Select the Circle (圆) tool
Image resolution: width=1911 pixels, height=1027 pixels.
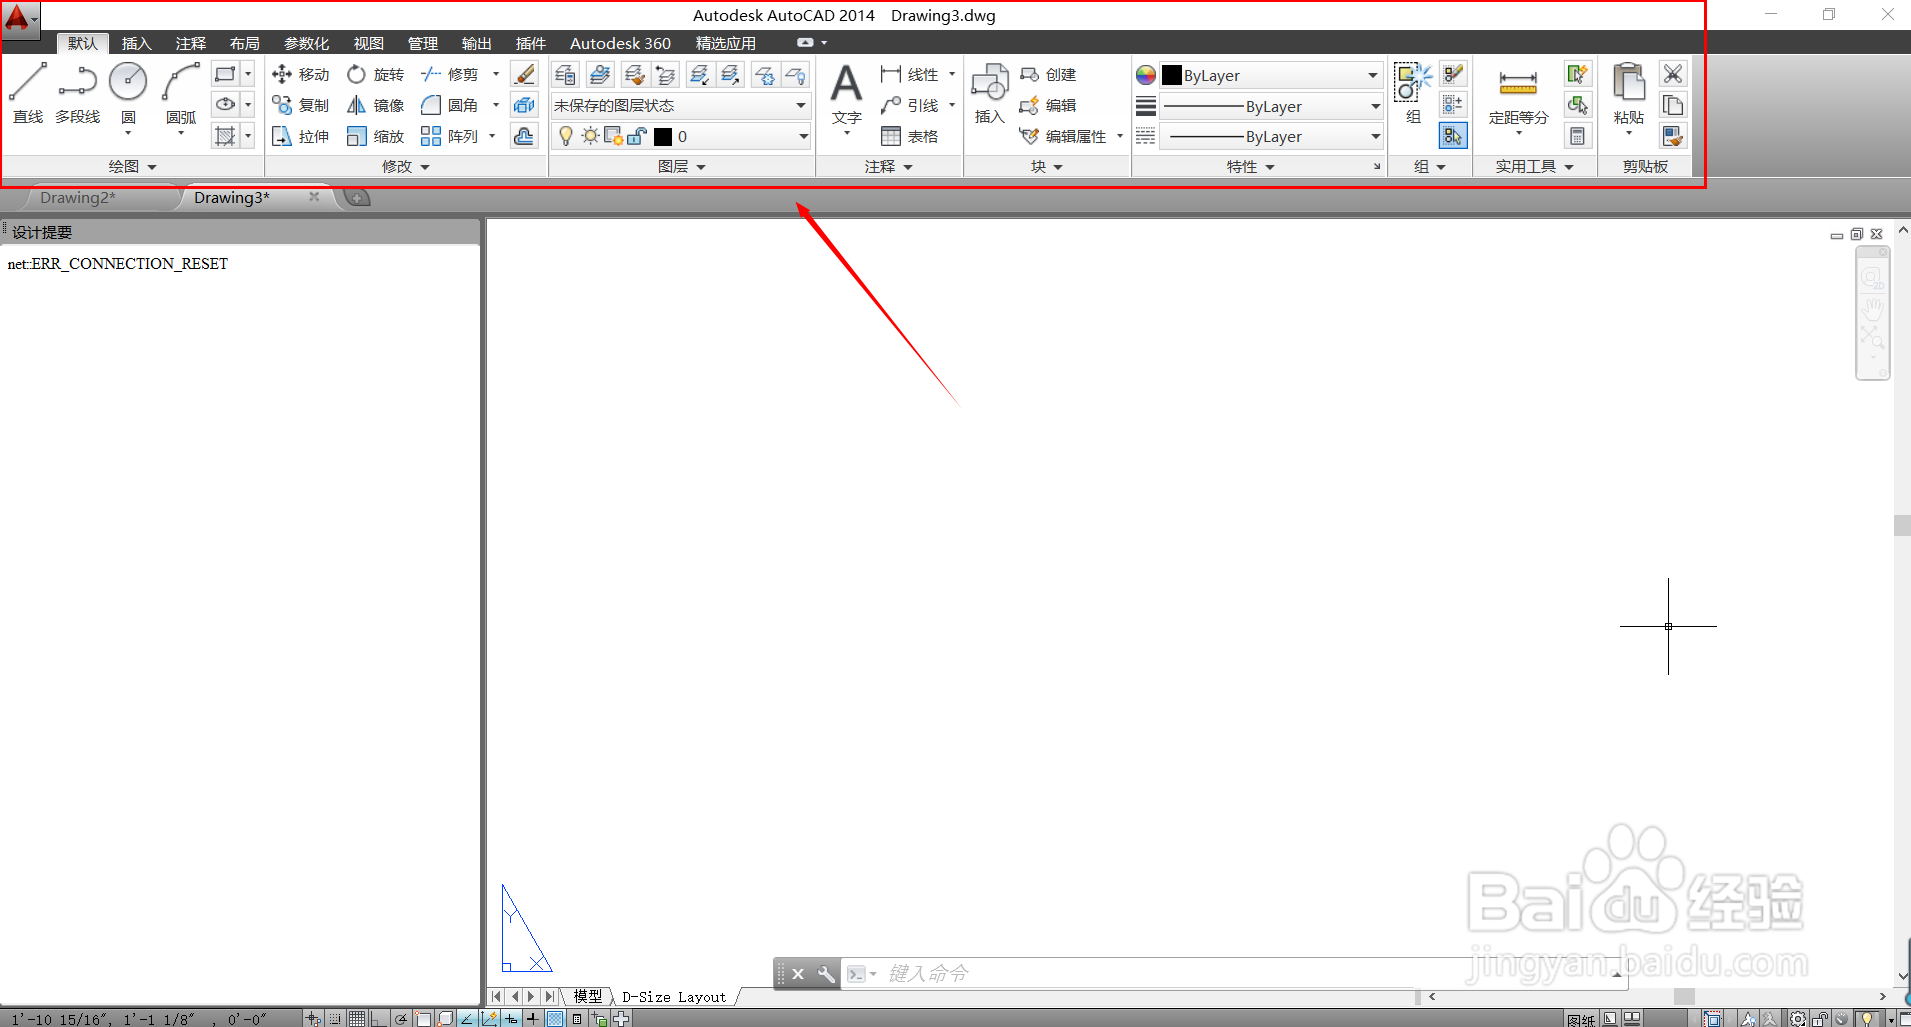pyautogui.click(x=128, y=93)
